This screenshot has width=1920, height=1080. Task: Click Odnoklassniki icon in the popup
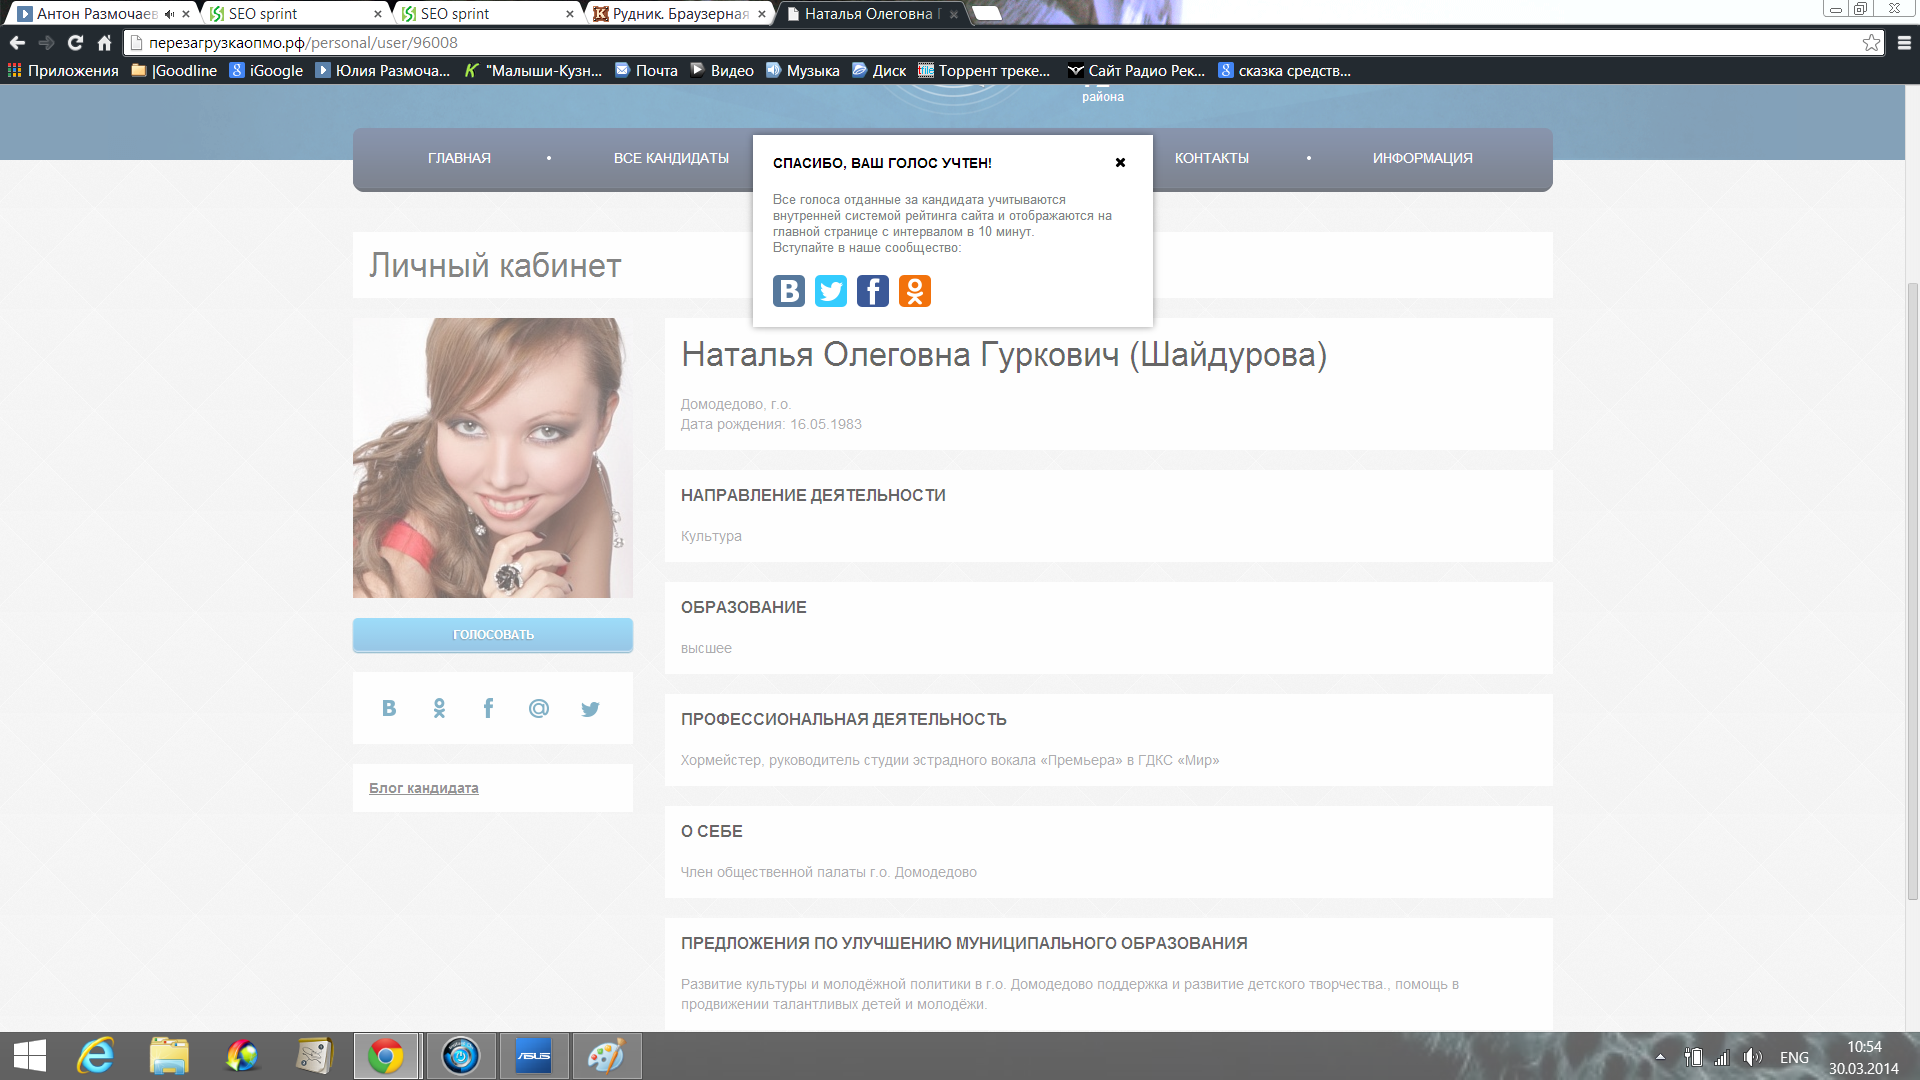click(x=914, y=291)
